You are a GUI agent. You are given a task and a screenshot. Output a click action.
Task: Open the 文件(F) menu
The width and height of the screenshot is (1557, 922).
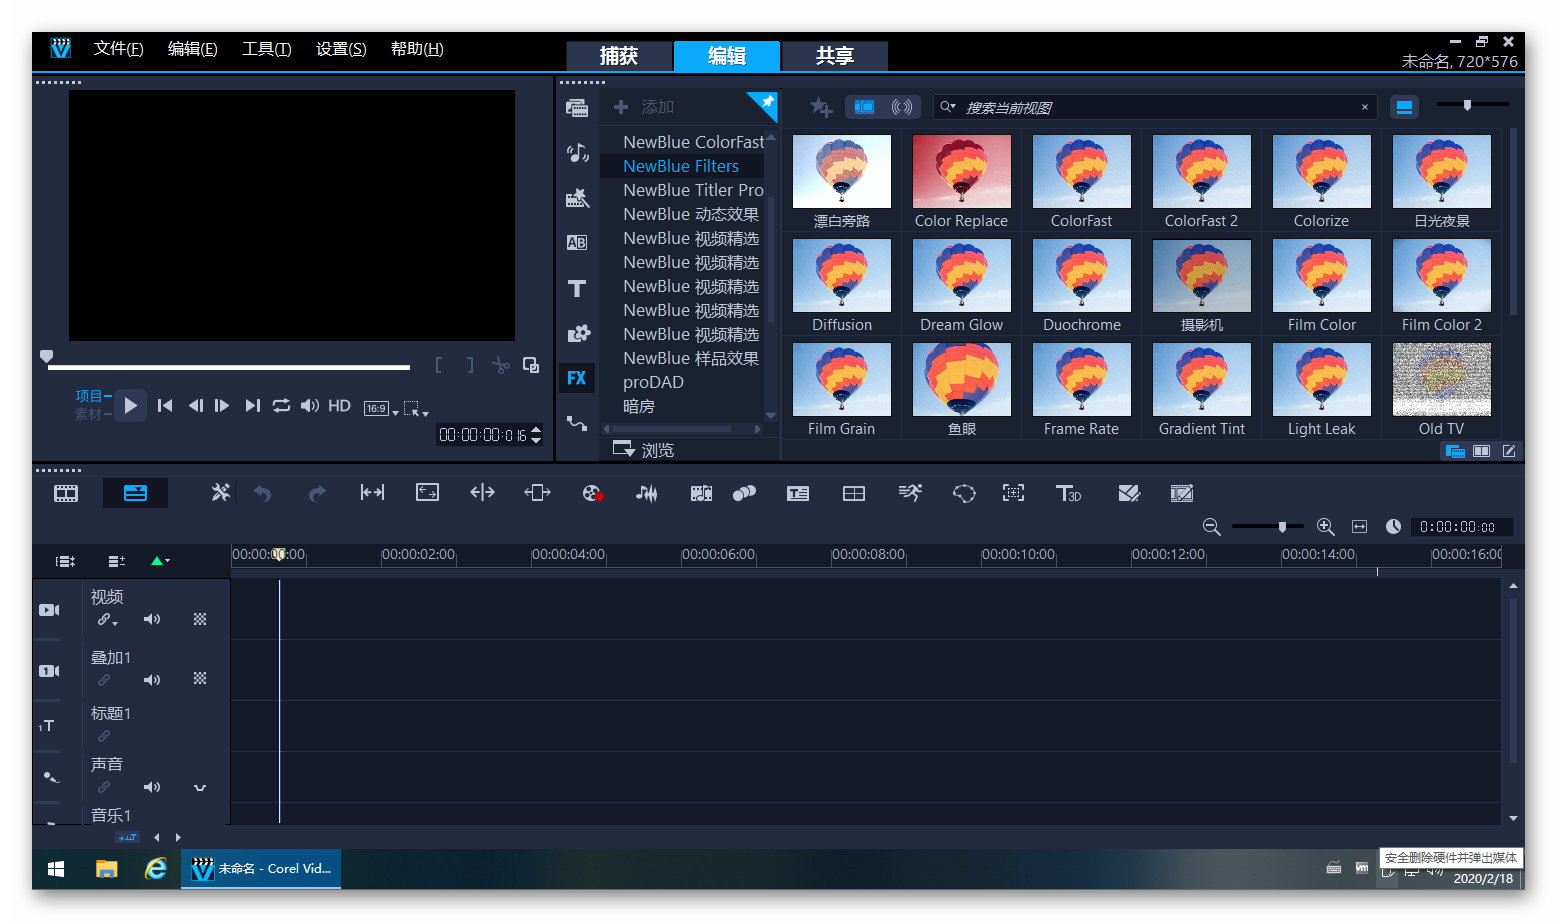118,49
